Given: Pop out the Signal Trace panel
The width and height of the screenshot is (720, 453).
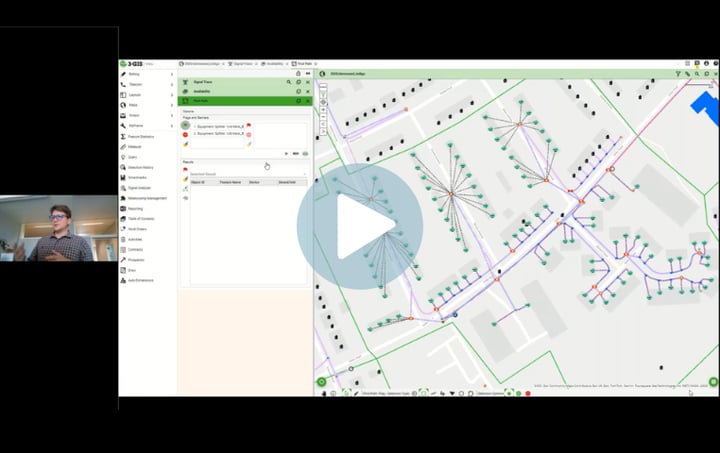Looking at the screenshot, I should (x=298, y=82).
